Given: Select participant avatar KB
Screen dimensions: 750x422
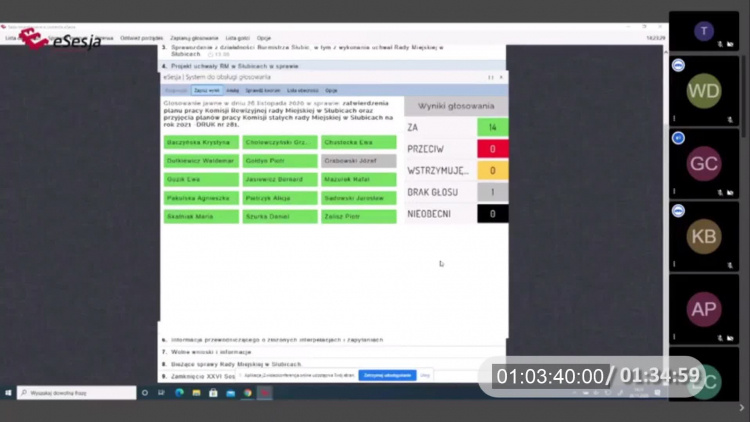Looking at the screenshot, I should click(x=704, y=236).
